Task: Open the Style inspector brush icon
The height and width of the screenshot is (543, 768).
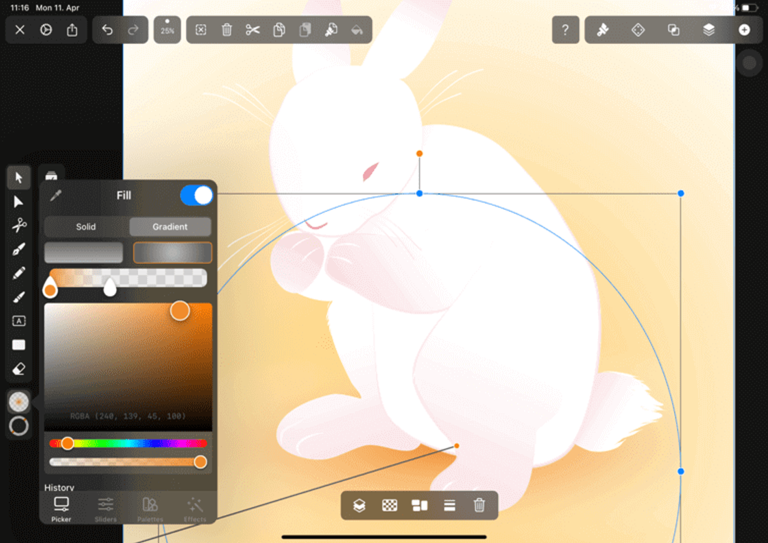Action: (603, 30)
